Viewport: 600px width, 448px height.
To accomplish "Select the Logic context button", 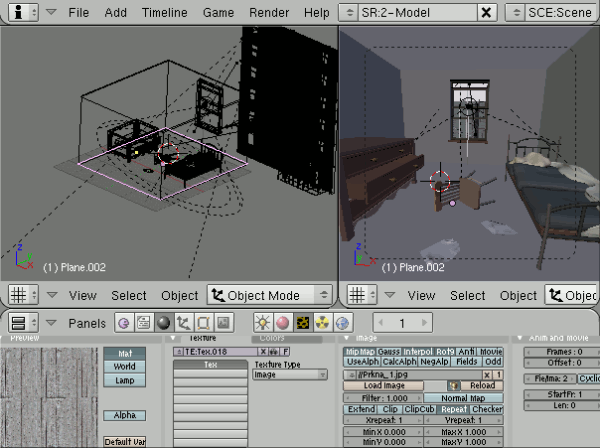I will click(x=124, y=323).
